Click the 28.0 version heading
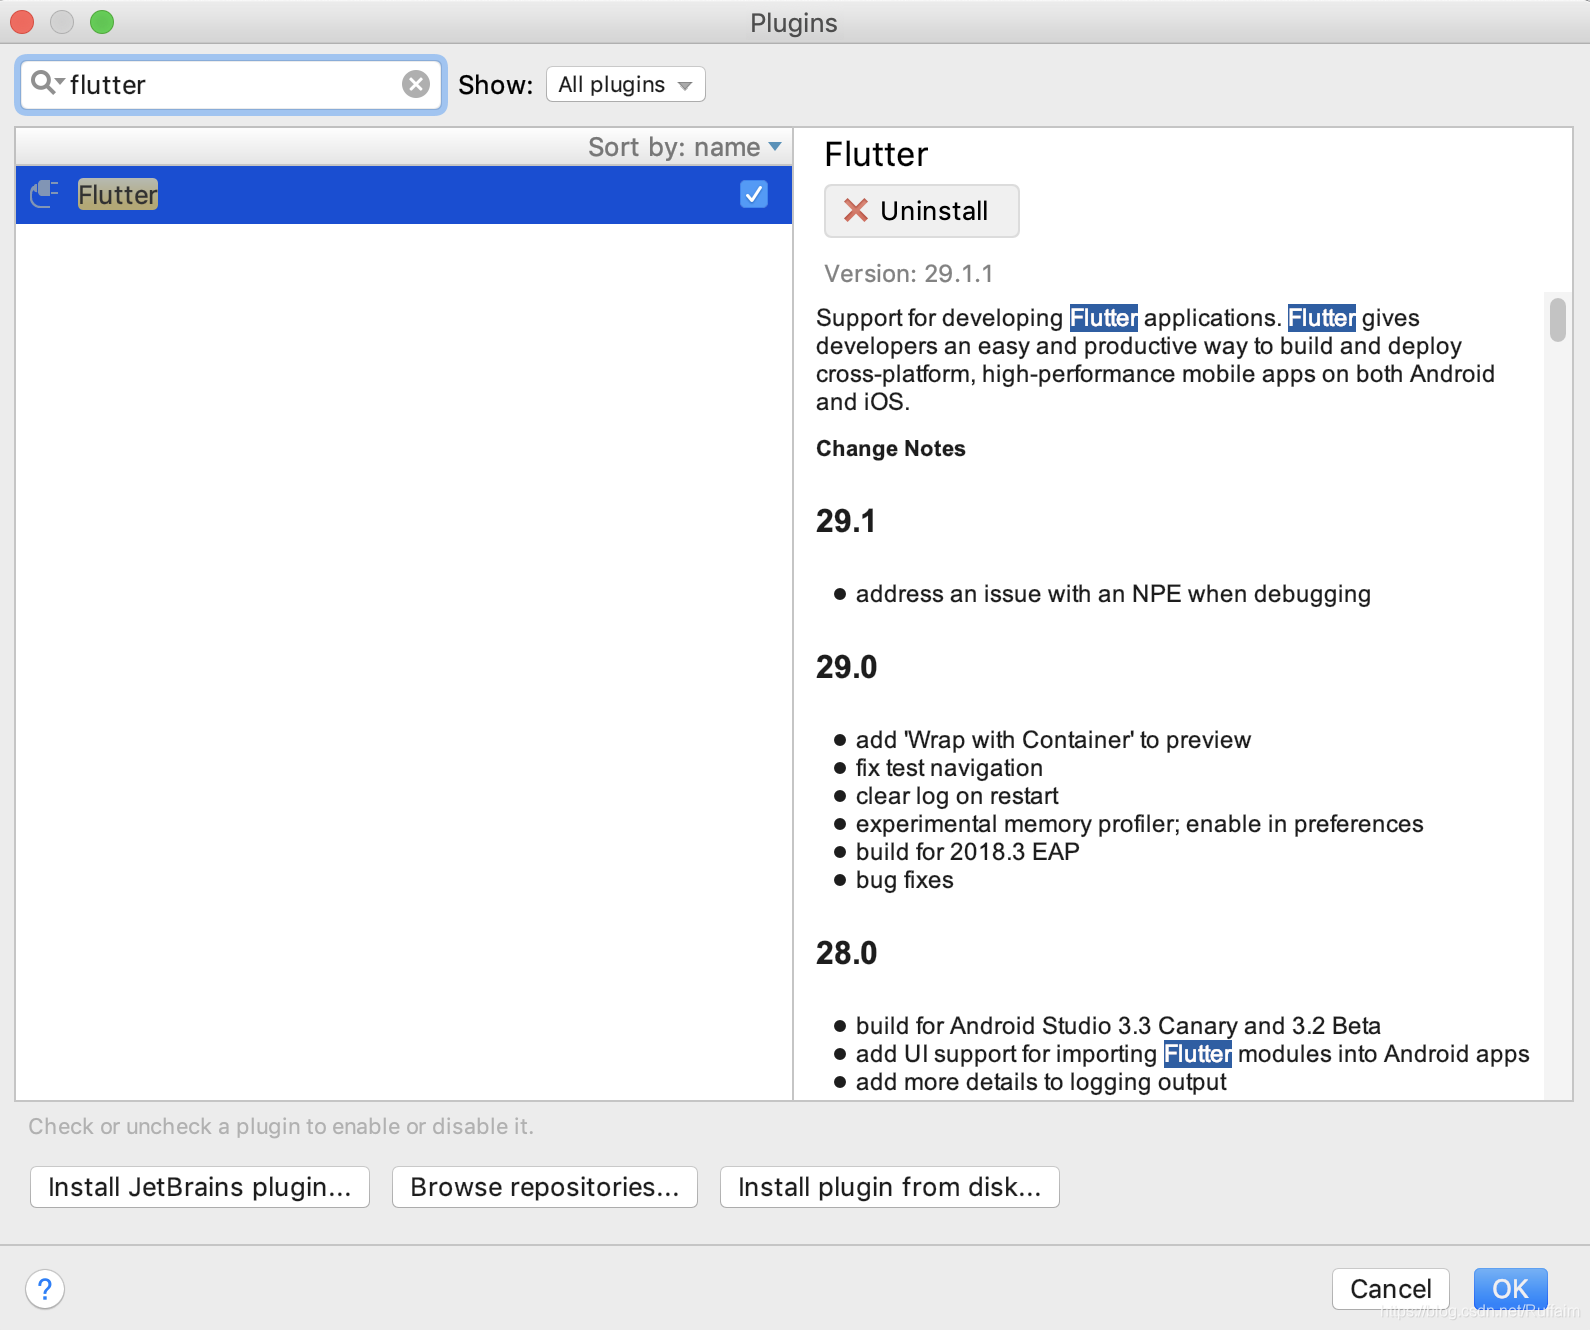This screenshot has height=1330, width=1590. [847, 953]
